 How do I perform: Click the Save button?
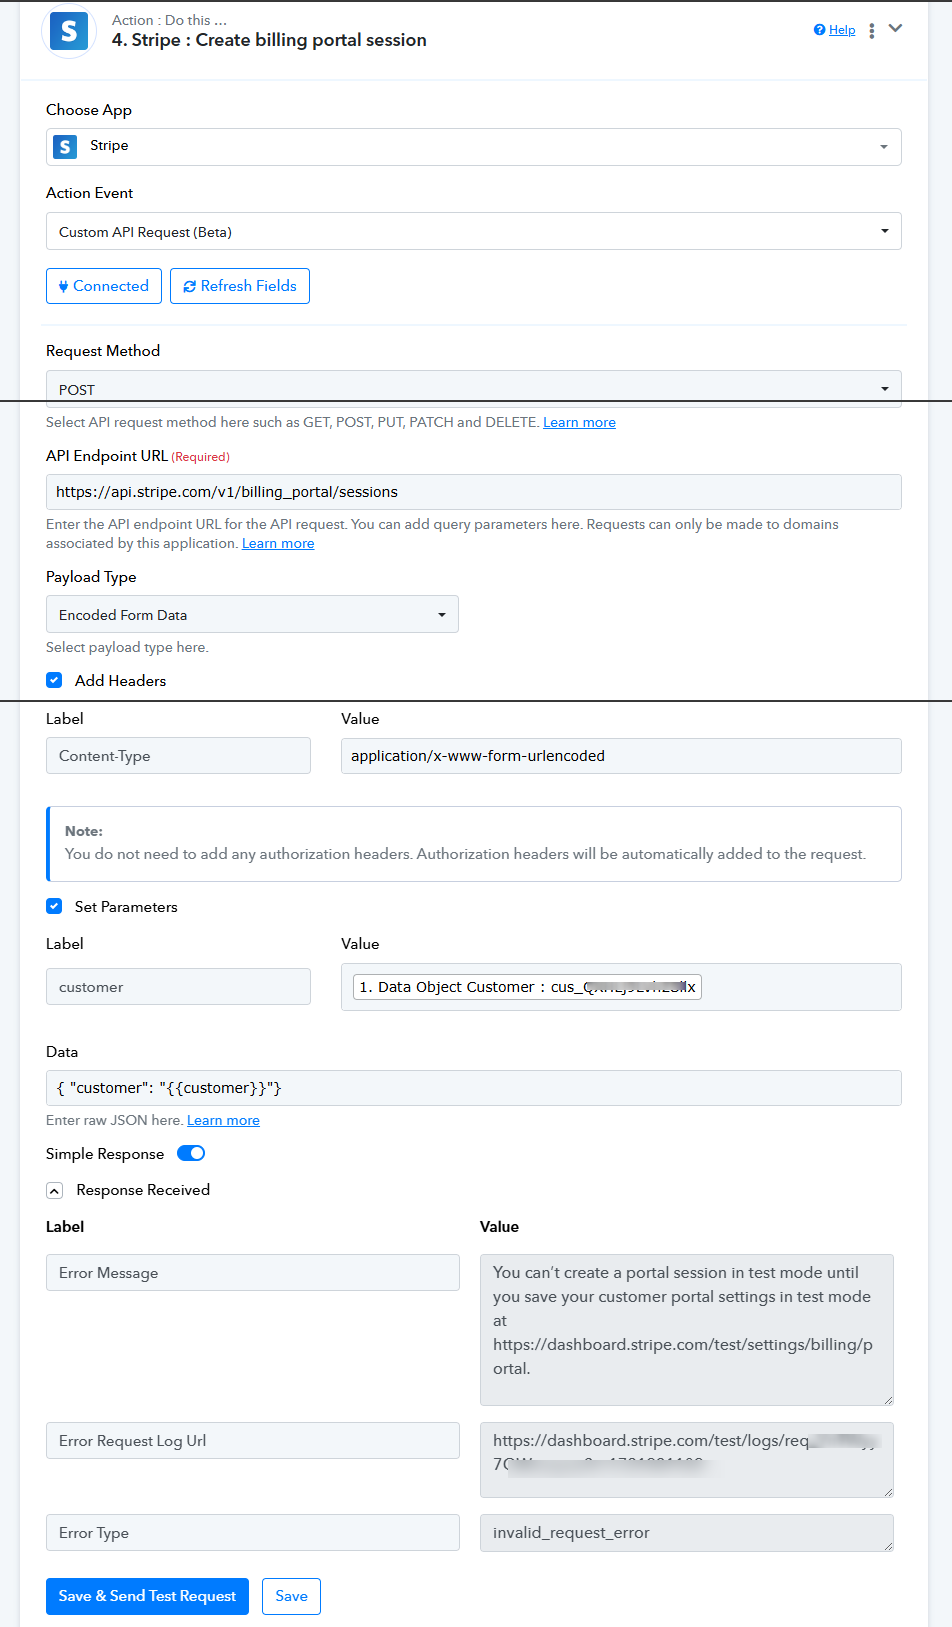[291, 1596]
